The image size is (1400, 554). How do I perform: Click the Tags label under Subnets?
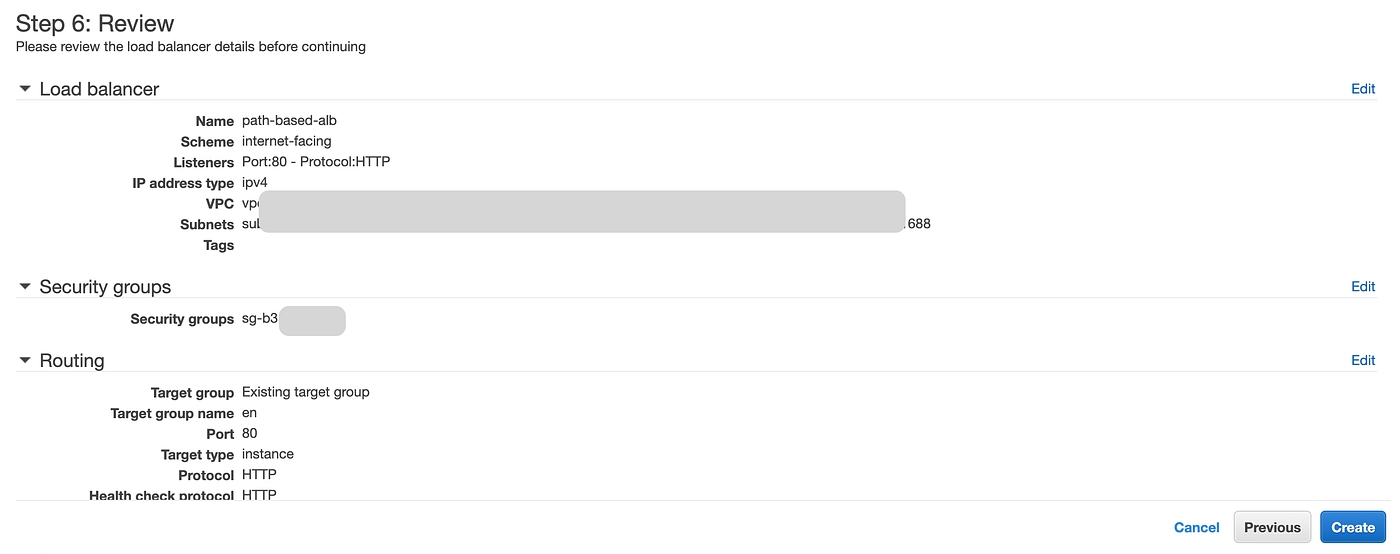pos(218,246)
